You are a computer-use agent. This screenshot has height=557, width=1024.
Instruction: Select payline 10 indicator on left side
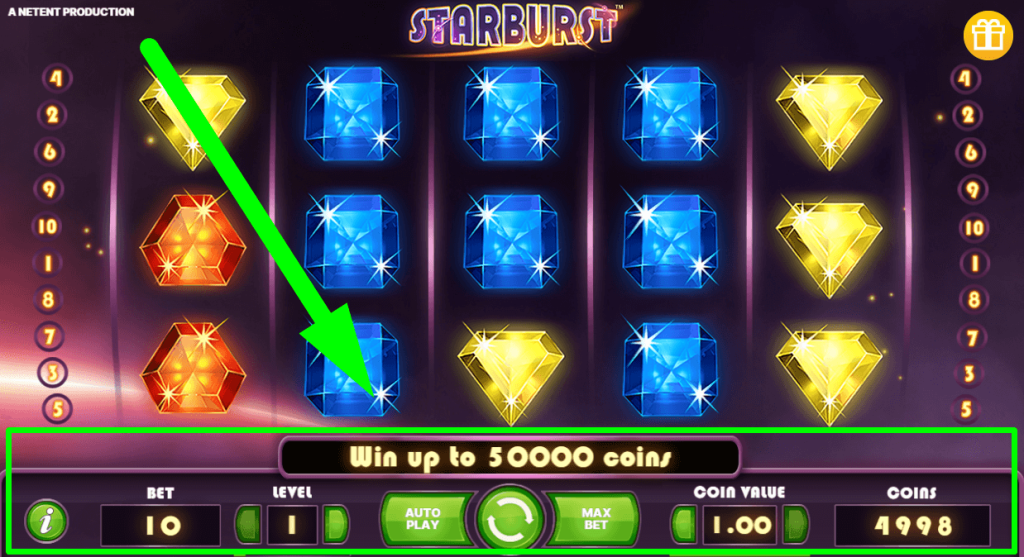[x=48, y=227]
